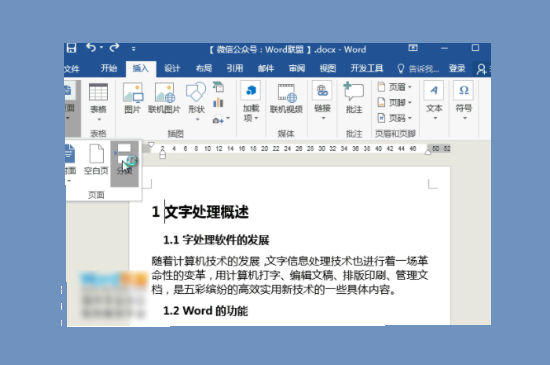Viewport: 550px width, 365px height.
Task: Insert a 联机视频 online video
Action: (286, 99)
